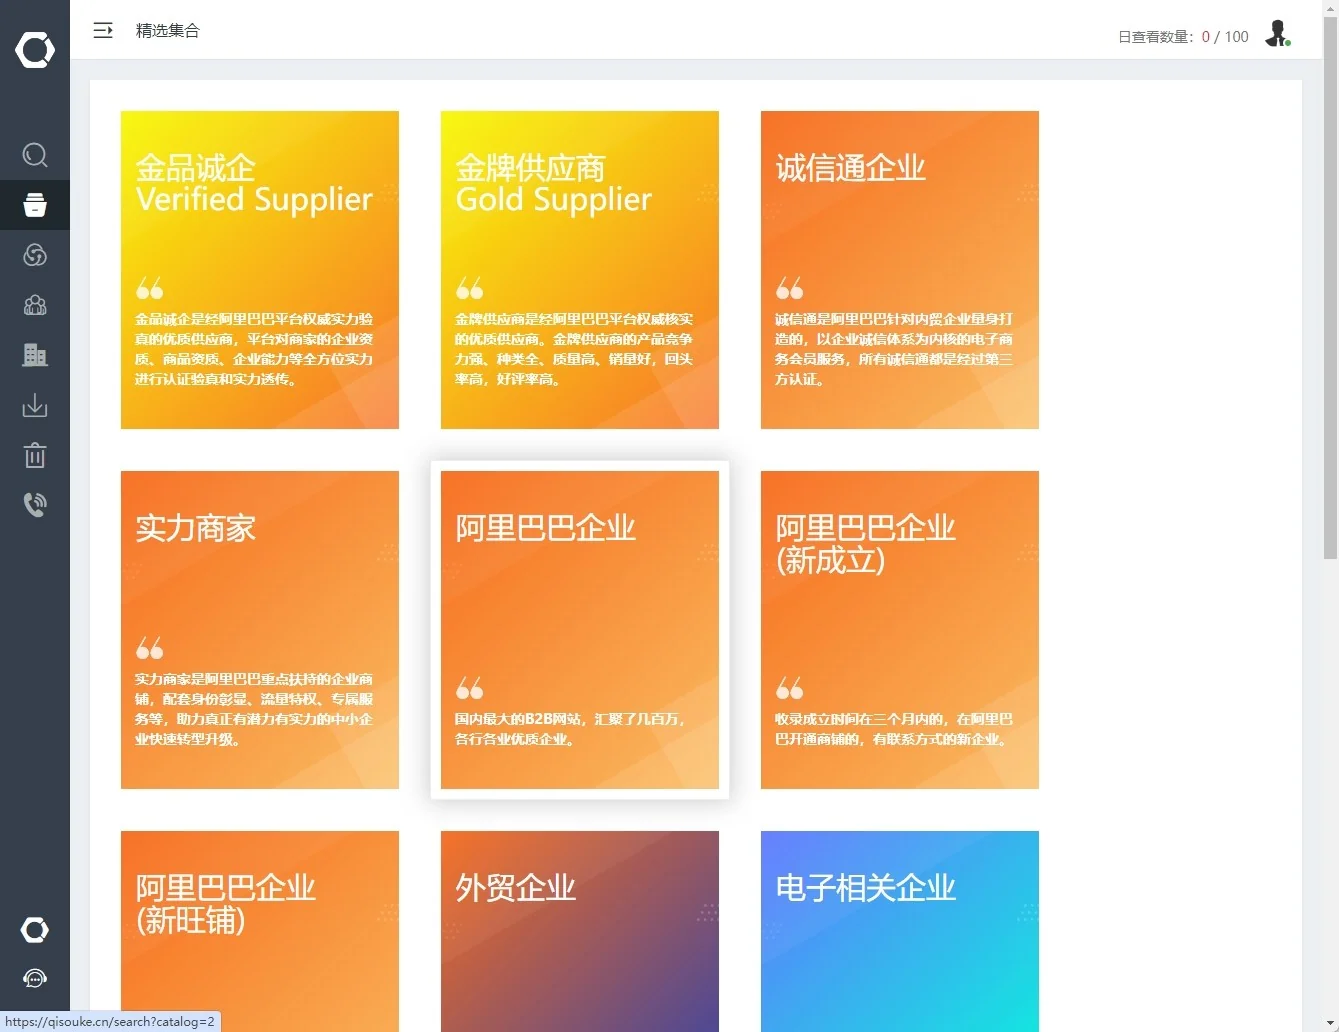Image resolution: width=1339 pixels, height=1032 pixels.
Task: Click the 日查看数量 0 / 100 counter
Action: click(1183, 37)
